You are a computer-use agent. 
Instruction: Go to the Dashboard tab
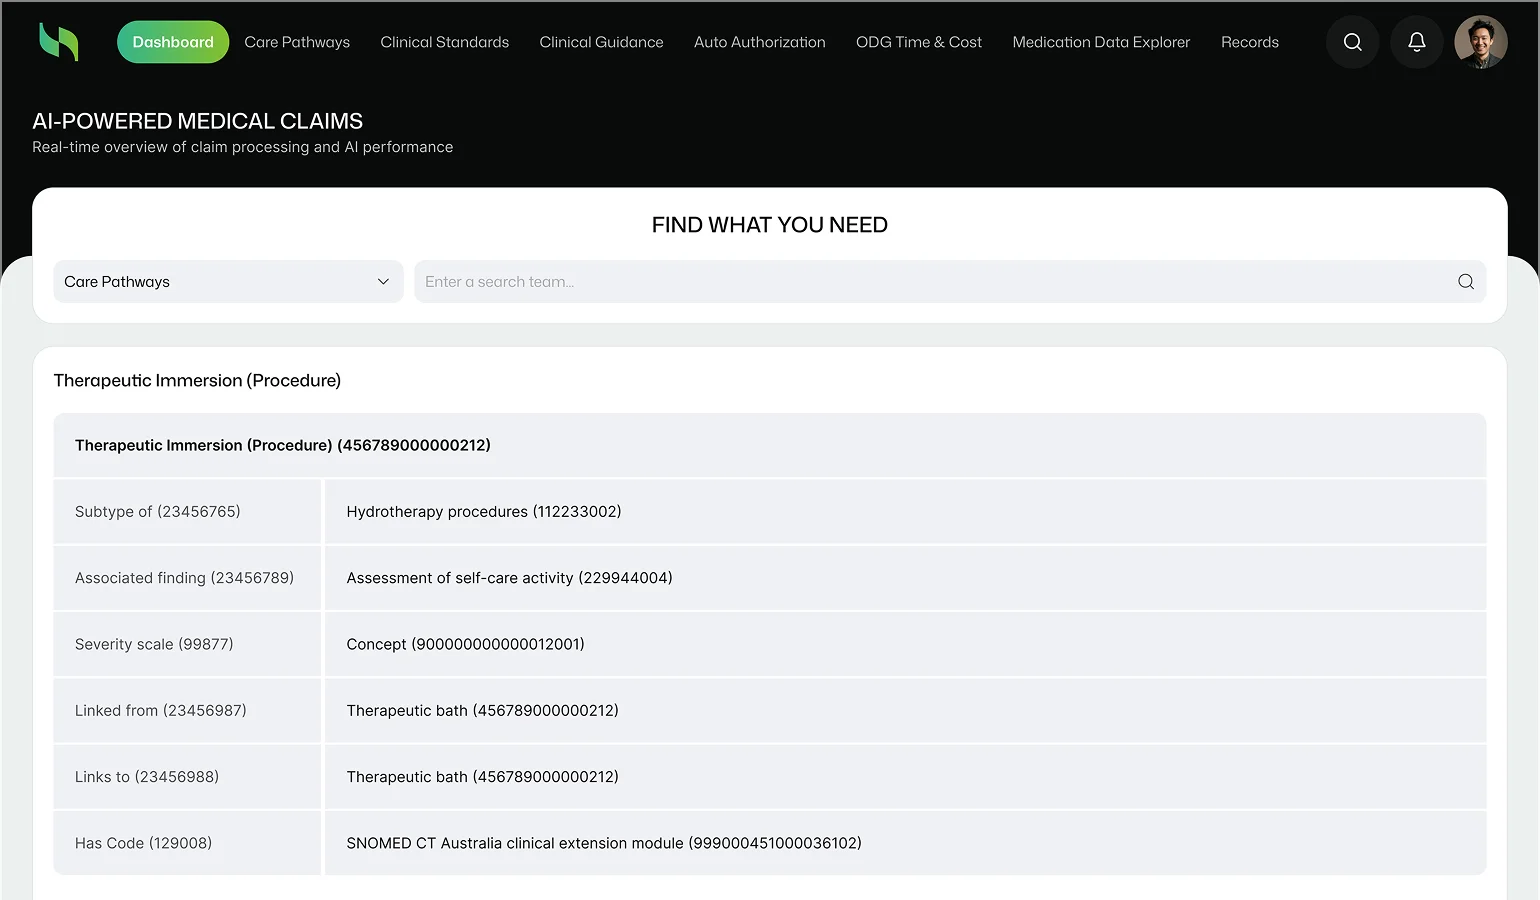(x=173, y=42)
